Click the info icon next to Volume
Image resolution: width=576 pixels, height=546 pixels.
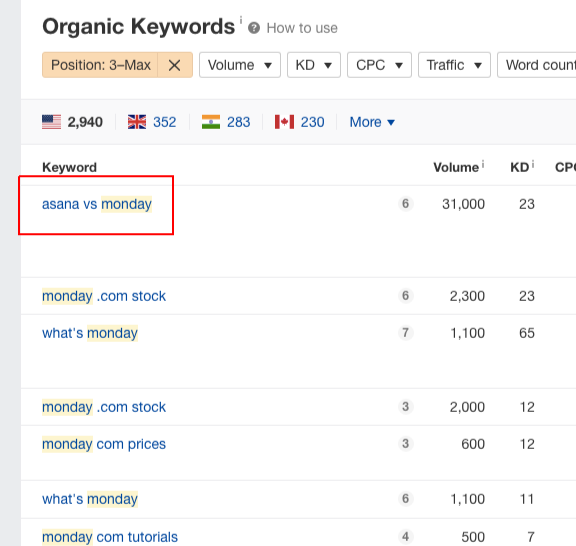(483, 164)
